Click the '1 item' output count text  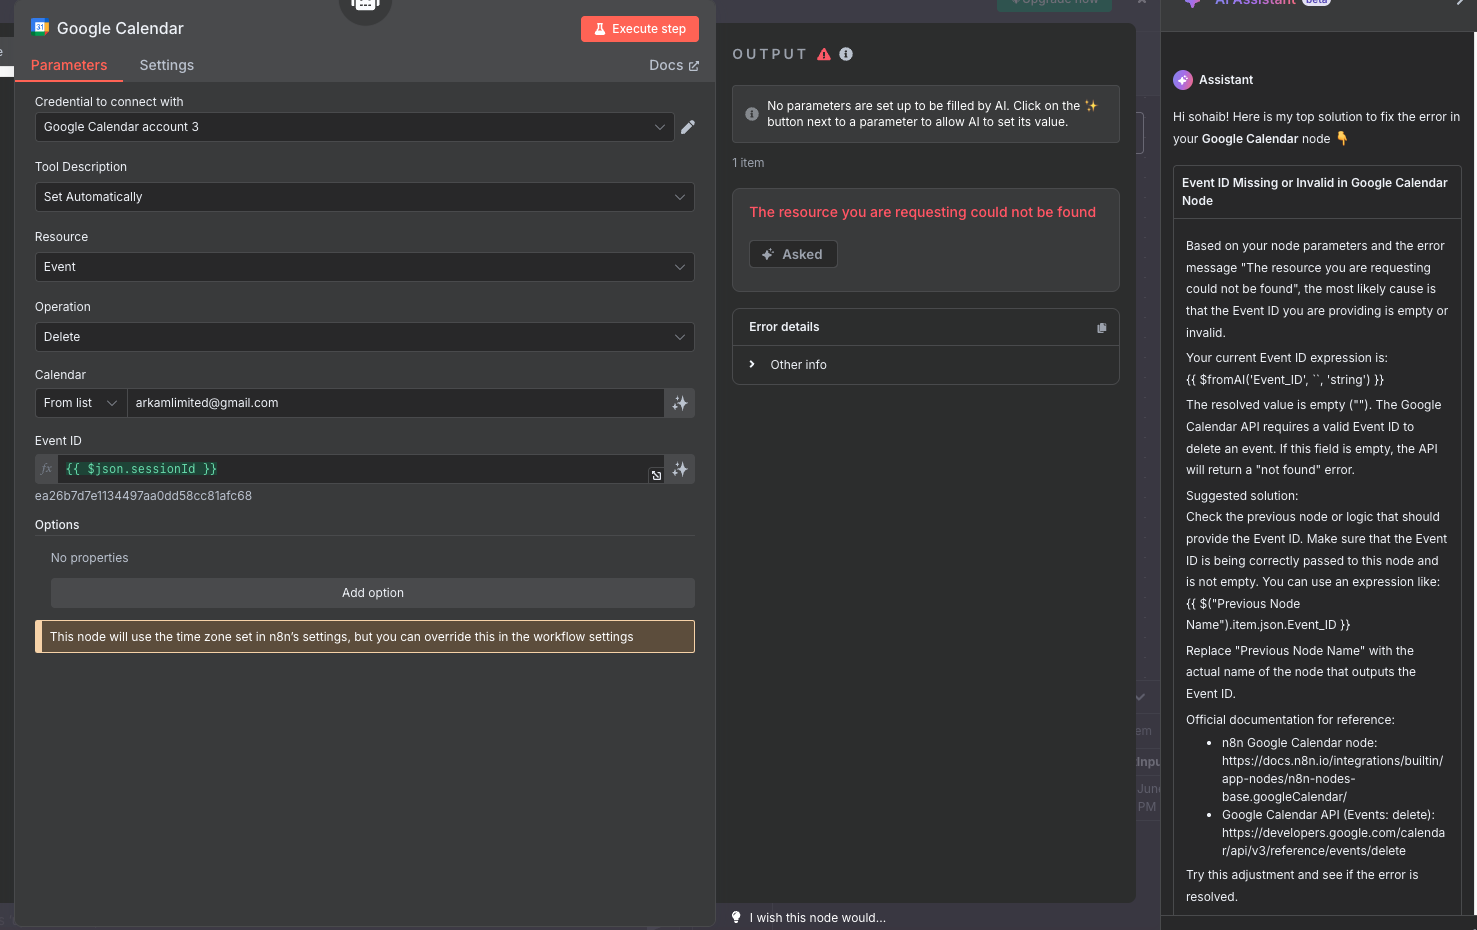point(748,163)
